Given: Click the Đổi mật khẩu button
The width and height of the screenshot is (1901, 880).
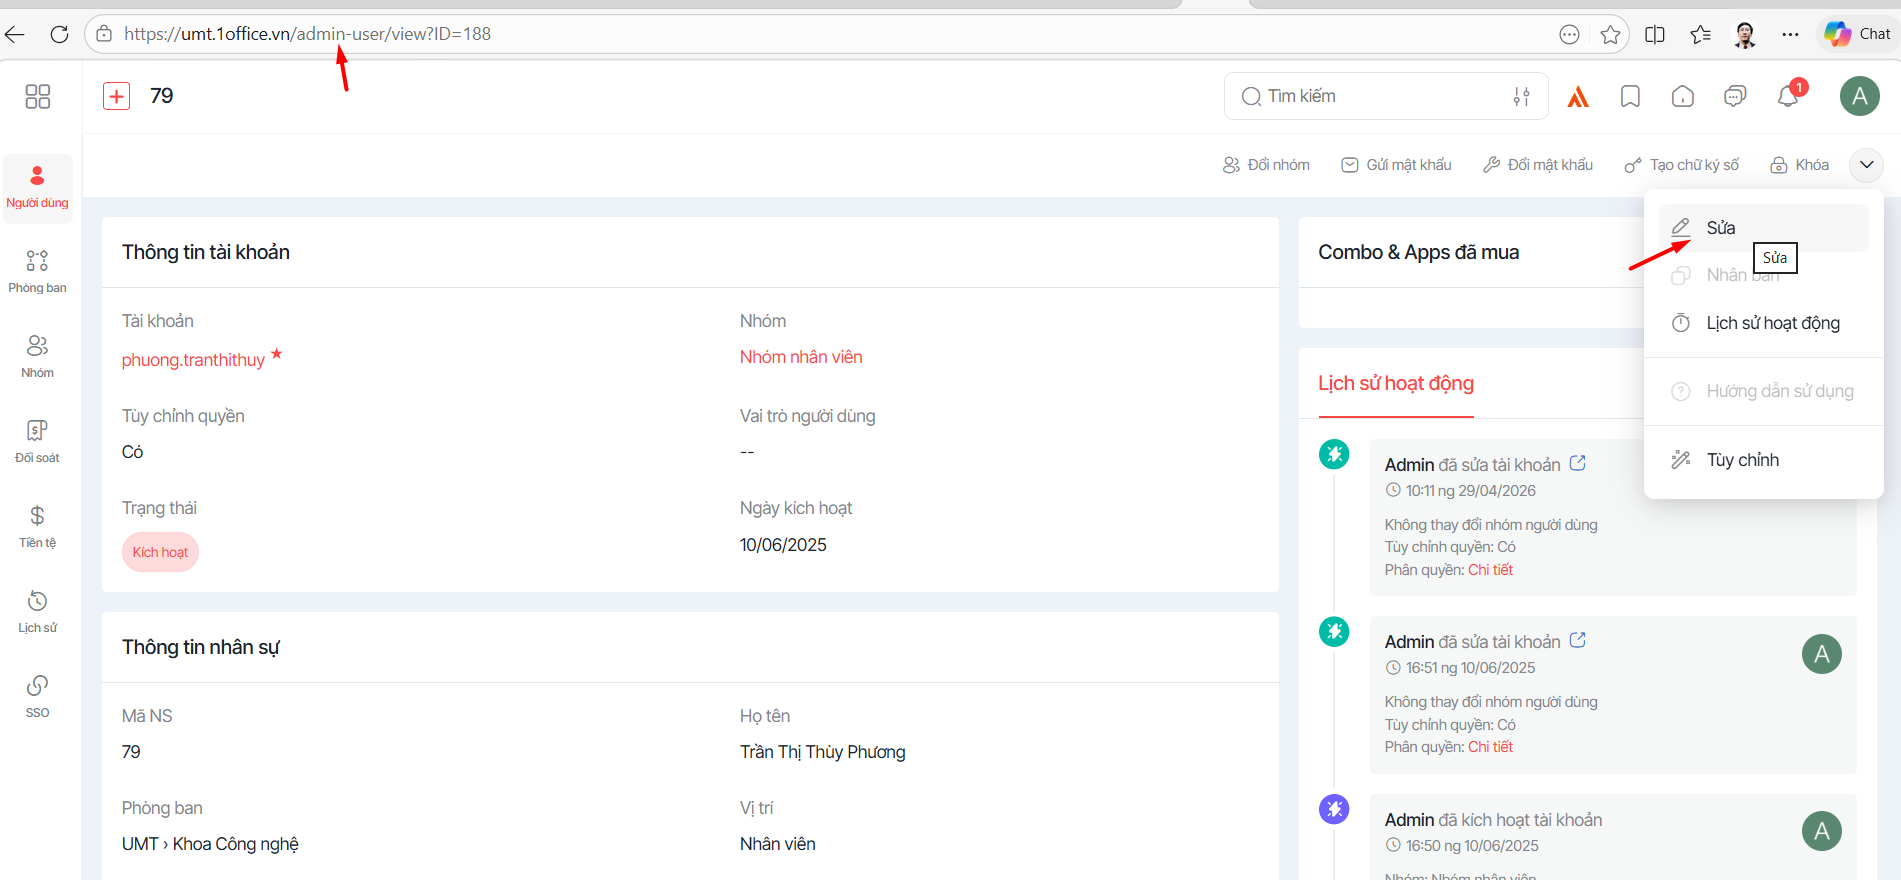Looking at the screenshot, I should [x=1538, y=165].
